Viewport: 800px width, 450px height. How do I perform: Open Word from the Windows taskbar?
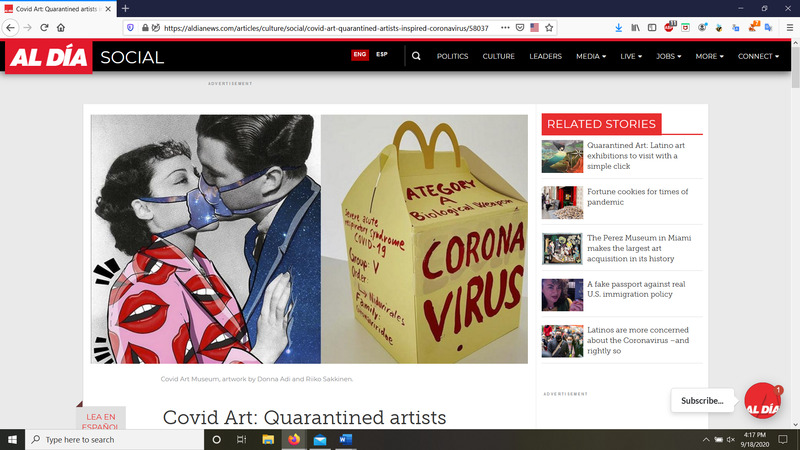tap(346, 440)
